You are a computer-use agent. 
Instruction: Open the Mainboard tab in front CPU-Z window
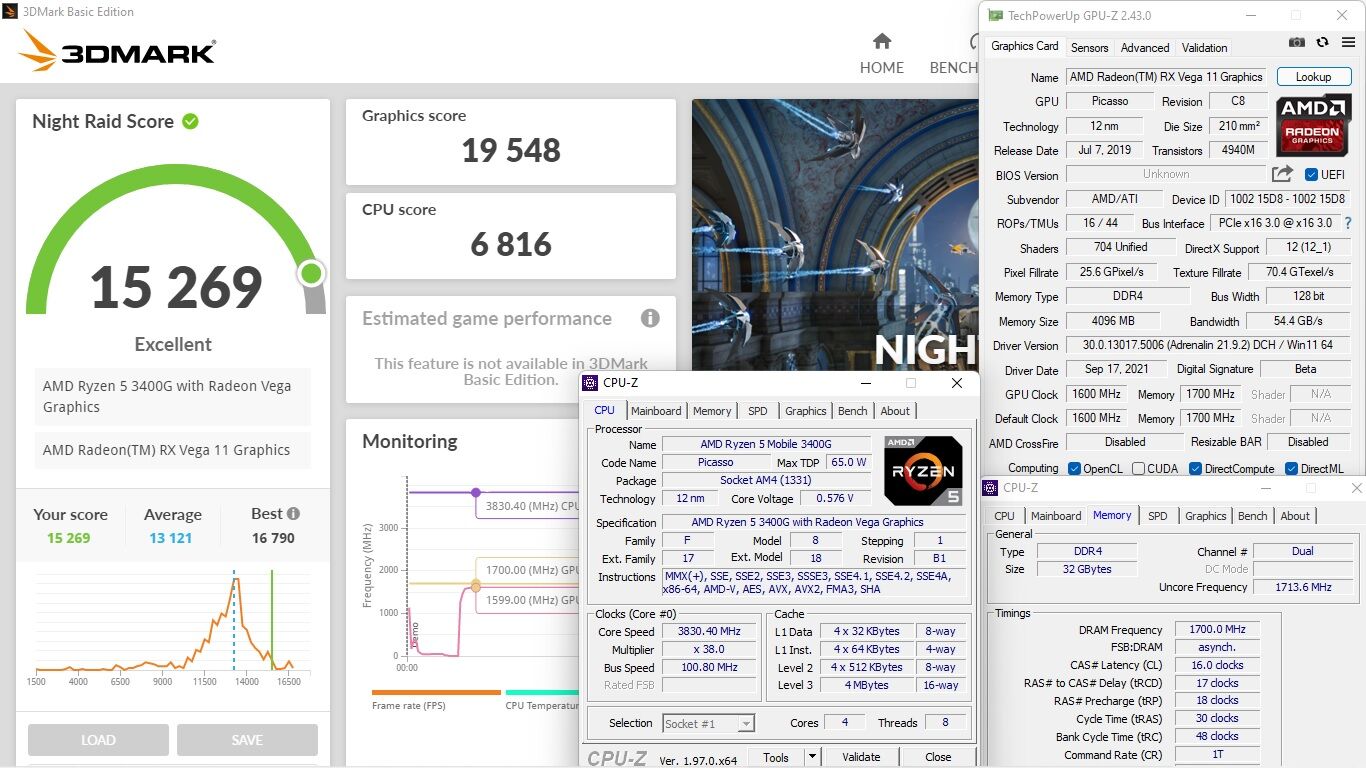click(656, 411)
